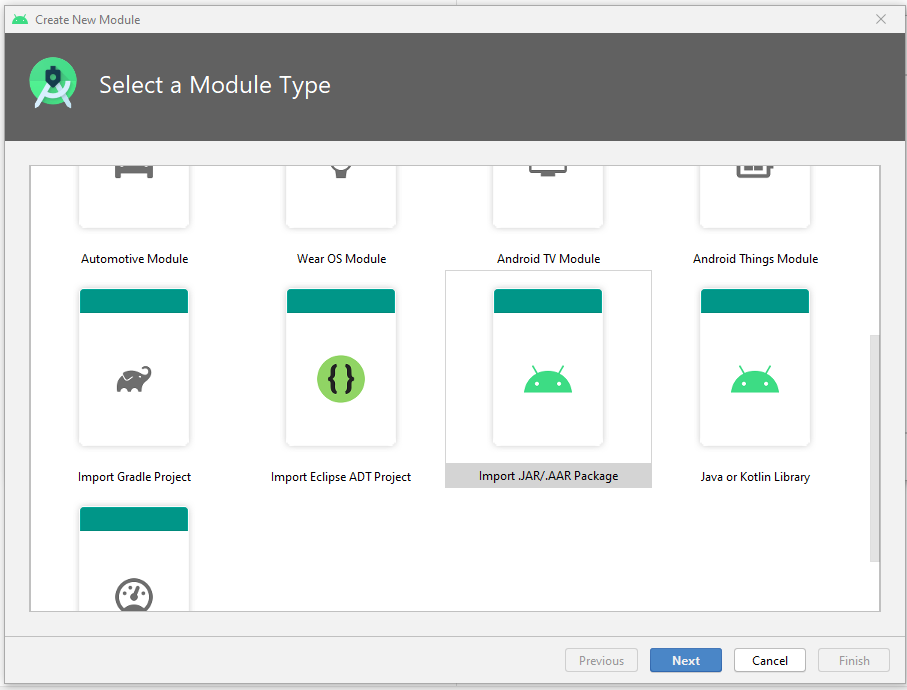Go to the Next wizard step
Image resolution: width=907 pixels, height=690 pixels.
(x=685, y=661)
